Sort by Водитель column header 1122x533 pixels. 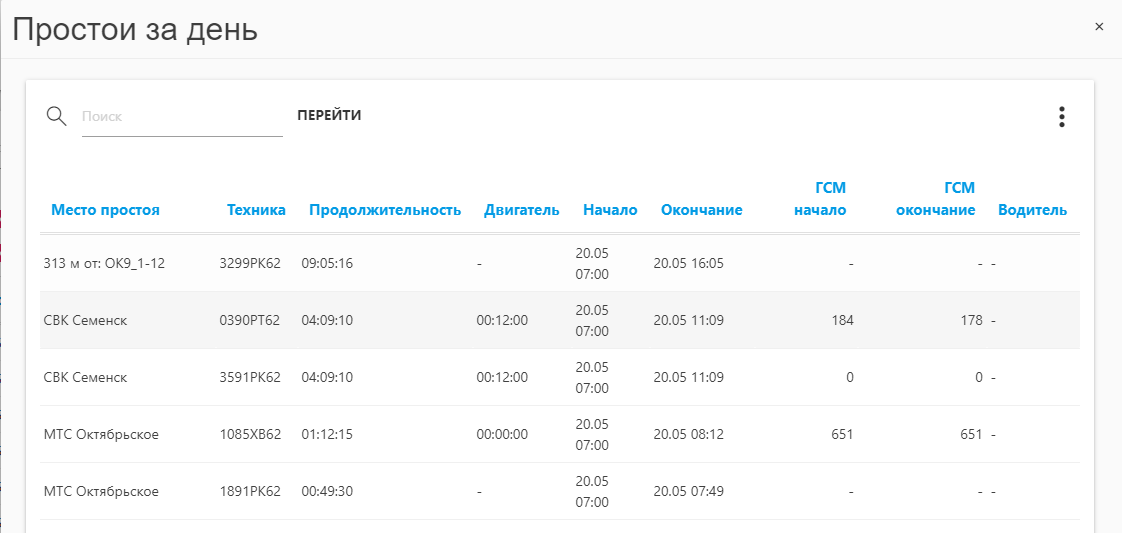point(1033,210)
